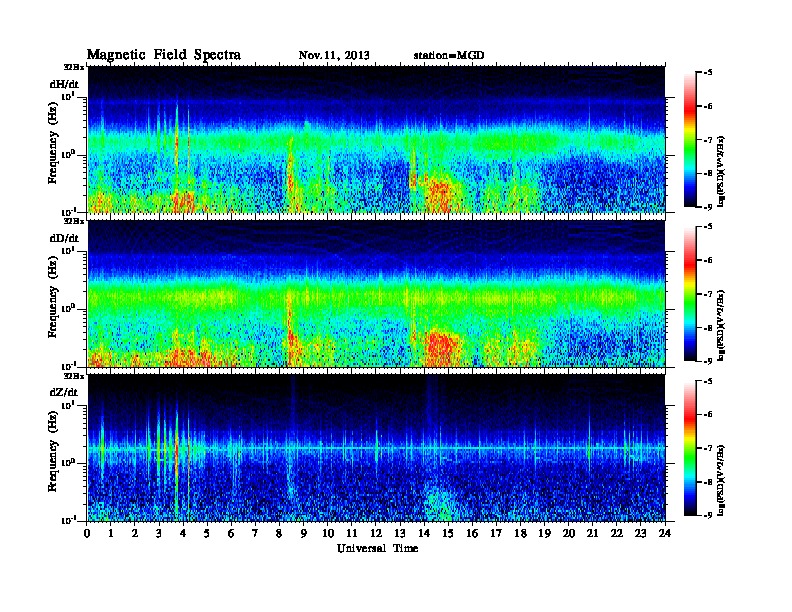Image resolution: width=792 pixels, height=612 pixels.
Task: Click the dD/dt panel color scale bar
Action: (690, 294)
